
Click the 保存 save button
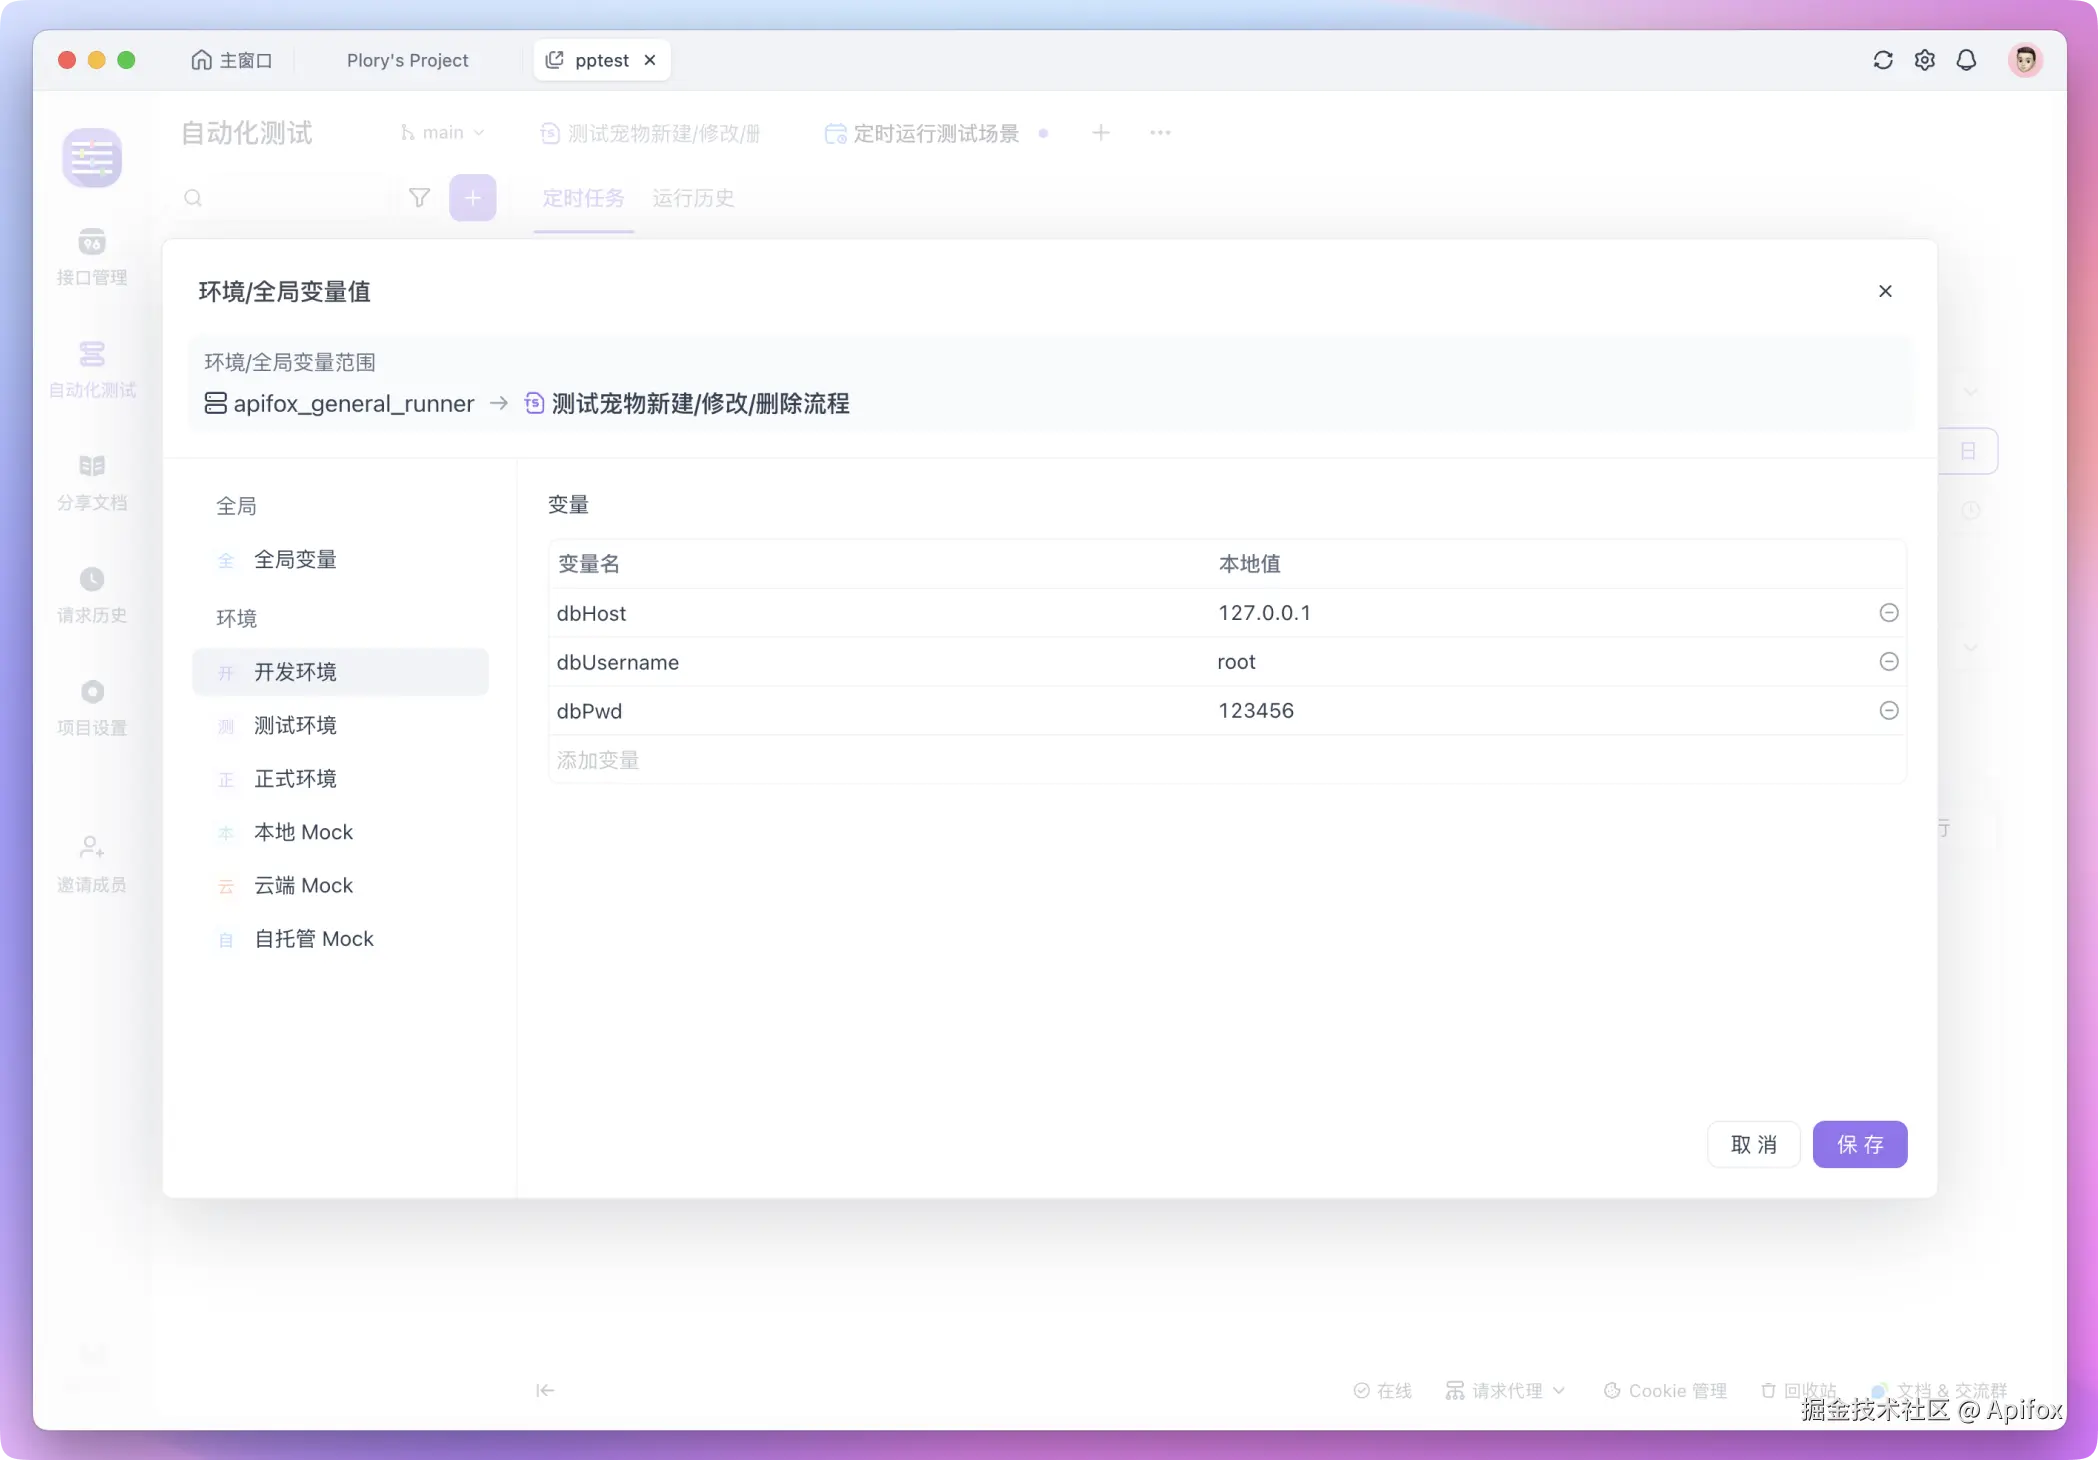[1859, 1145]
